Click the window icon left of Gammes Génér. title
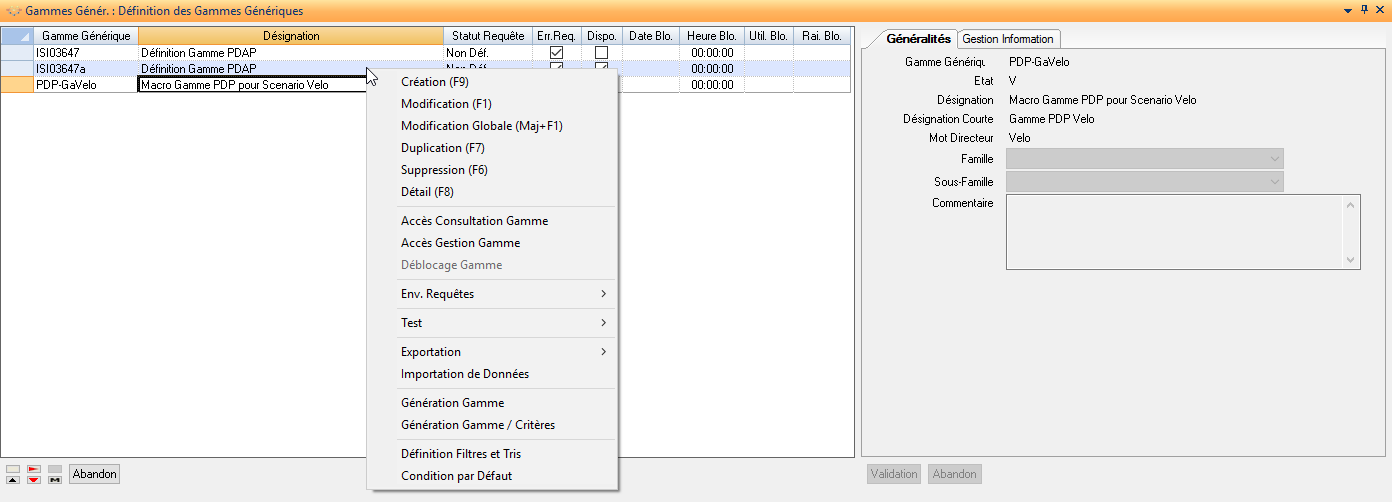The image size is (1392, 502). coord(12,11)
